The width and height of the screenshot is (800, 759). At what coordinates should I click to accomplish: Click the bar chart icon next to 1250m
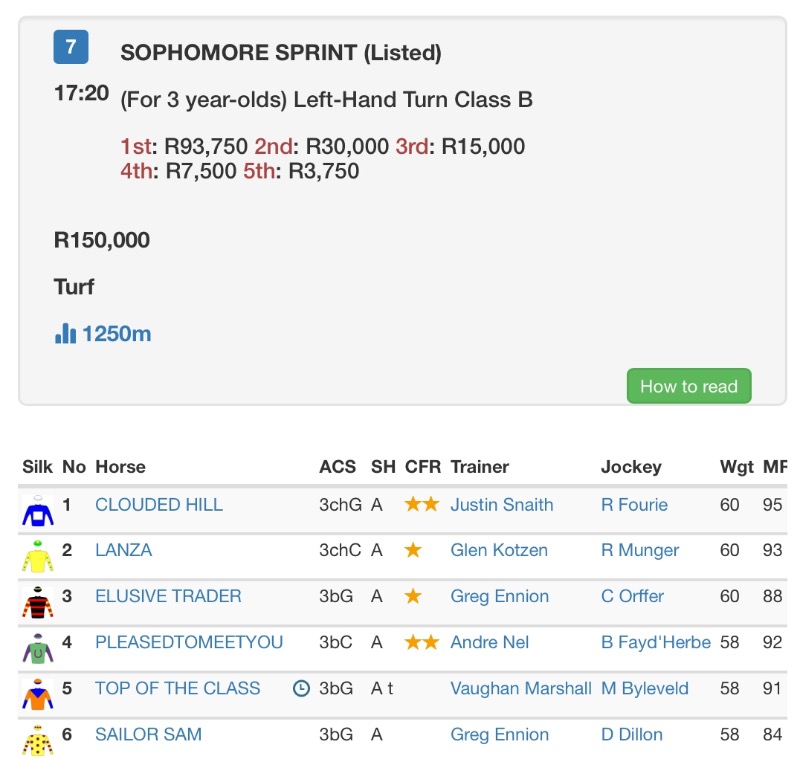65,333
